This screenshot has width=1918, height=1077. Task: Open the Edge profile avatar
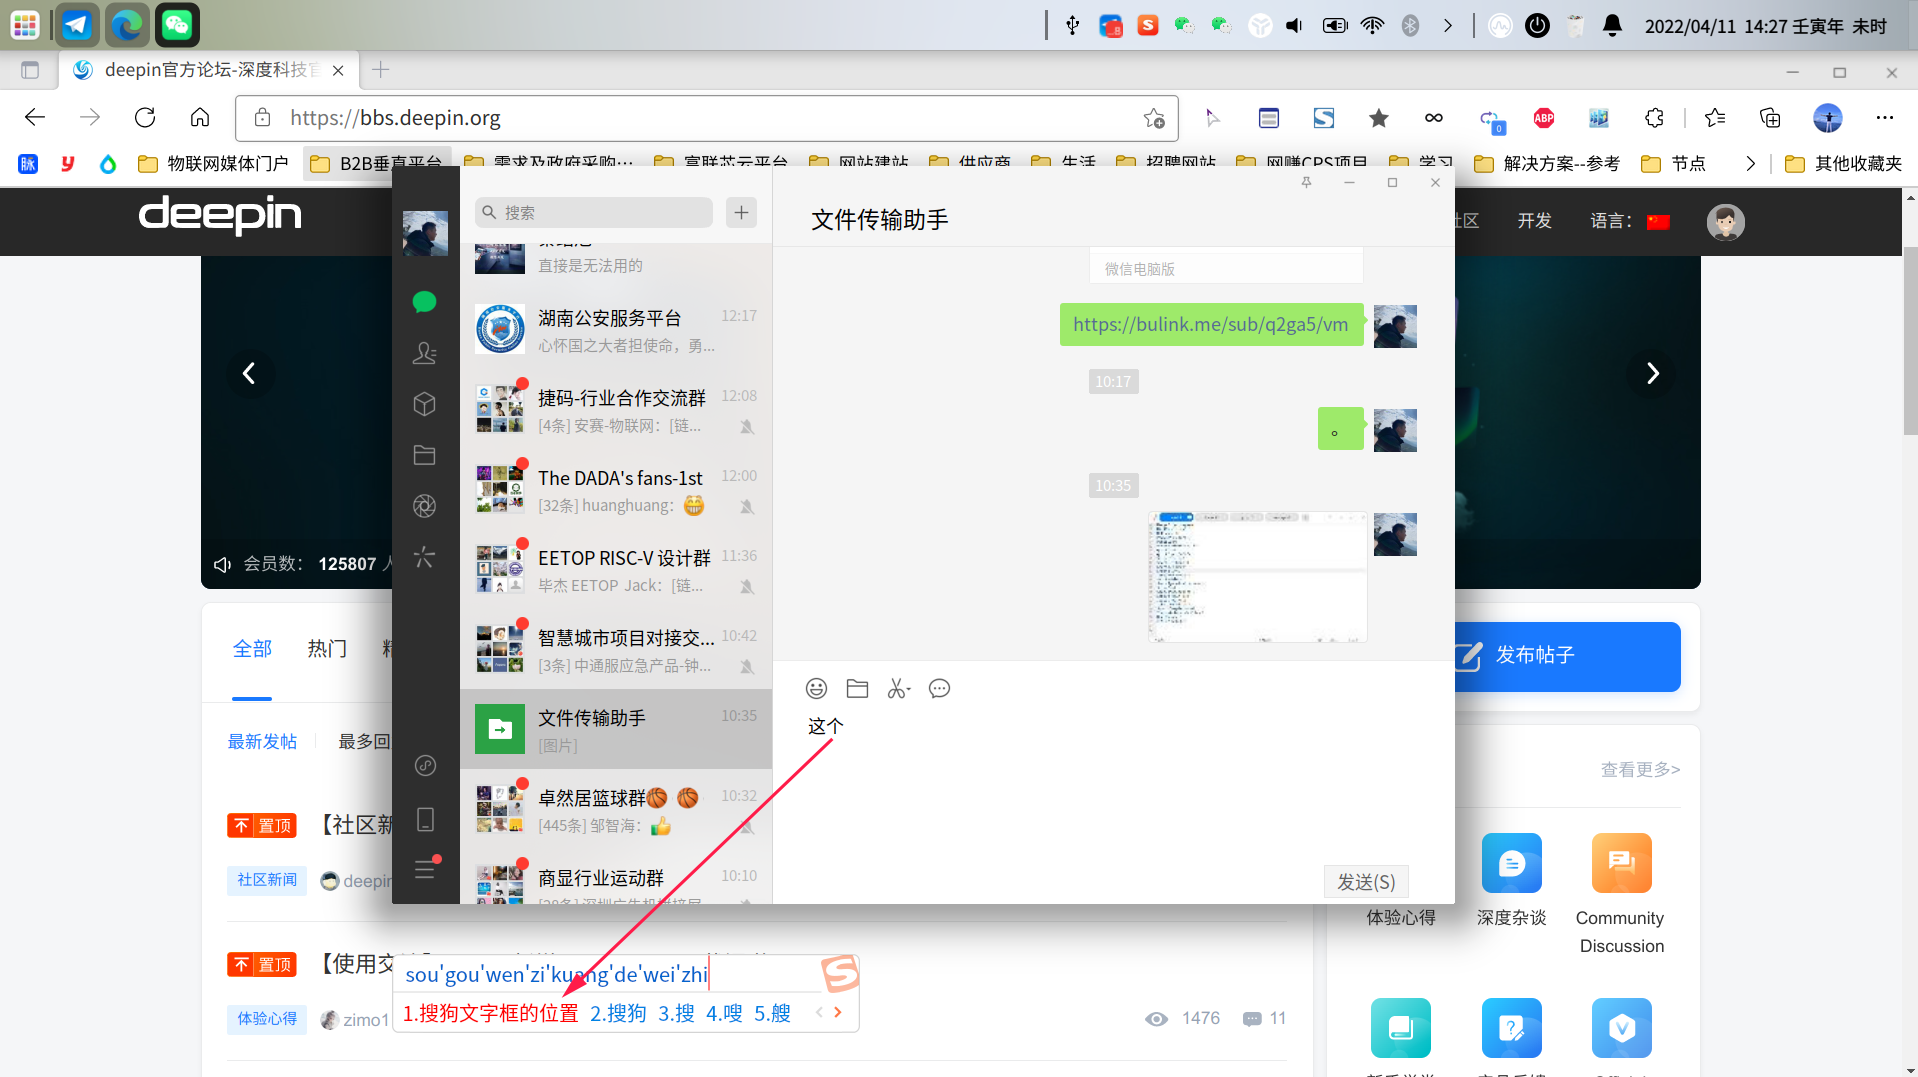tap(1828, 118)
